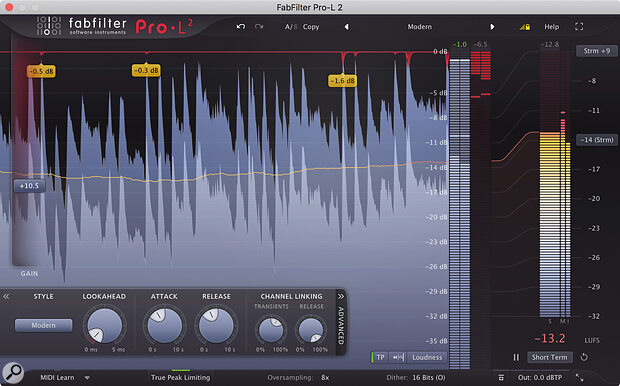620x386 pixels.
Task: Toggle the A/B comparison state
Action: tap(291, 26)
